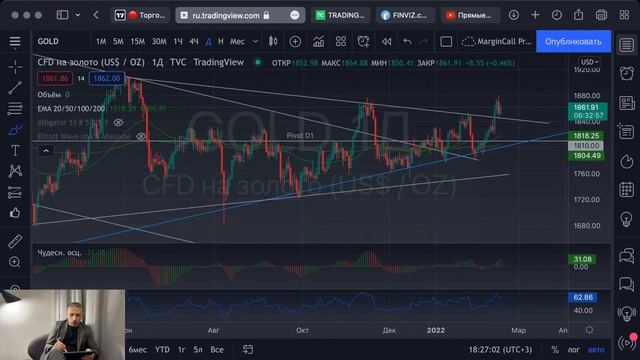The height and width of the screenshot is (360, 640).
Task: Click the thumbs-up icons tool
Action: 15,212
